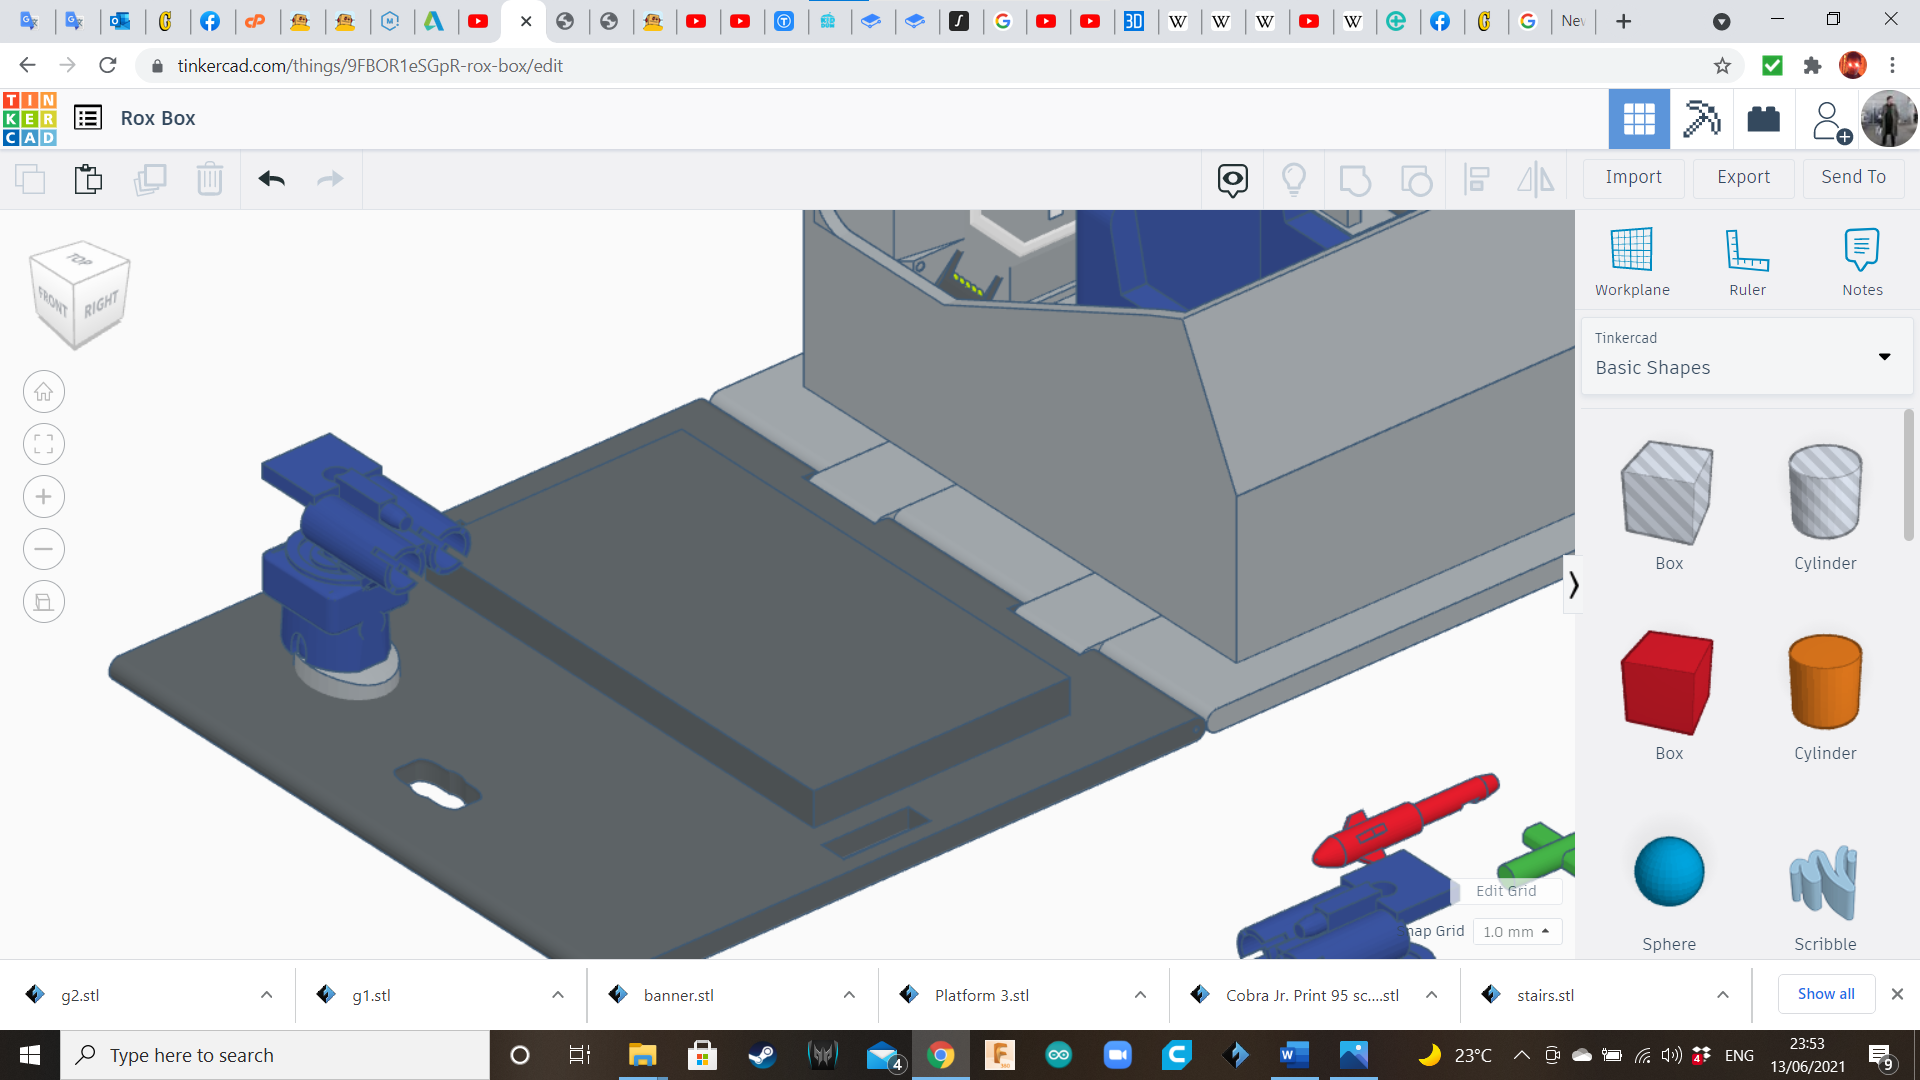
Task: Toggle view-all-objects eye icon
Action: pyautogui.click(x=1232, y=179)
